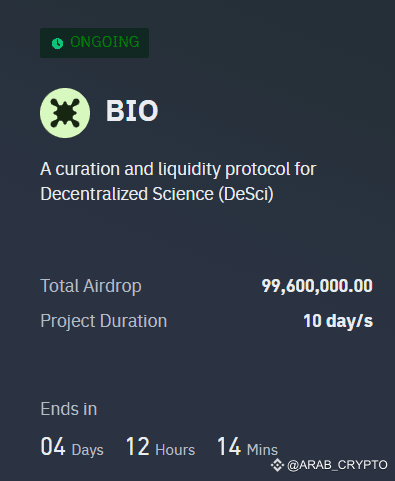The width and height of the screenshot is (395, 481).
Task: Click the 'Hours' countdown unit label
Action: click(x=175, y=450)
